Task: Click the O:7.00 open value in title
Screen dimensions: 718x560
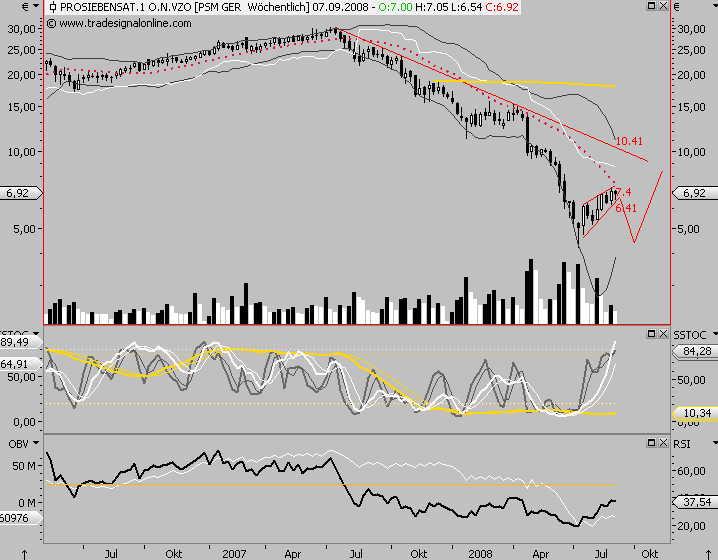Action: pos(396,7)
